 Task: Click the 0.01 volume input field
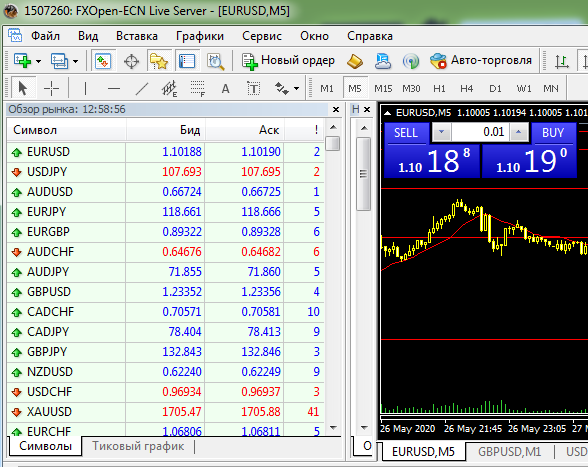pos(480,132)
